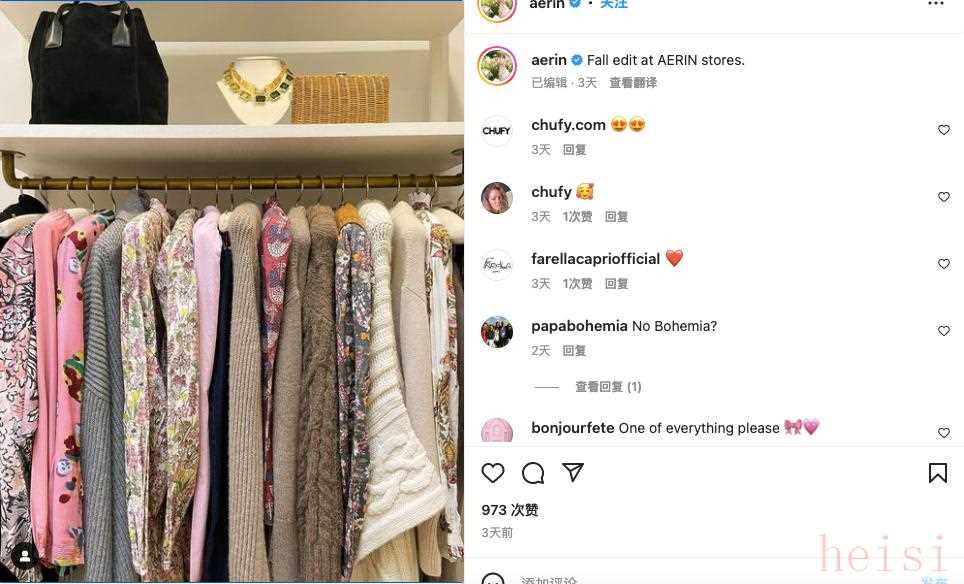The height and width of the screenshot is (584, 964).
Task: View the 973 likes list
Action: (510, 510)
